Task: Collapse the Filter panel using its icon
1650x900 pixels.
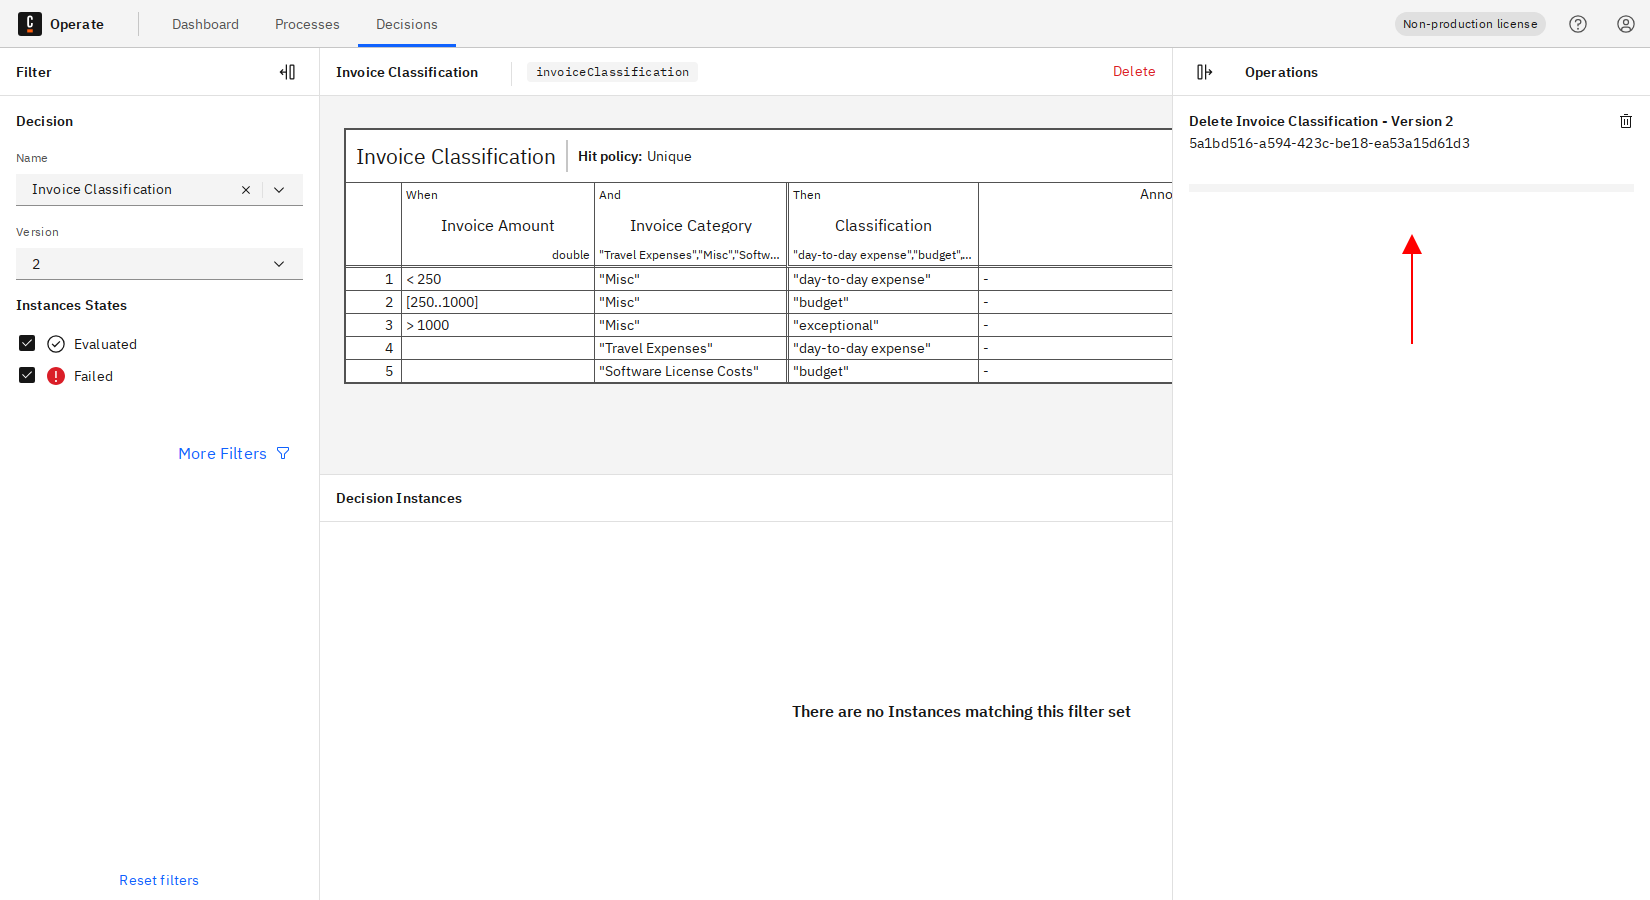Action: point(288,71)
